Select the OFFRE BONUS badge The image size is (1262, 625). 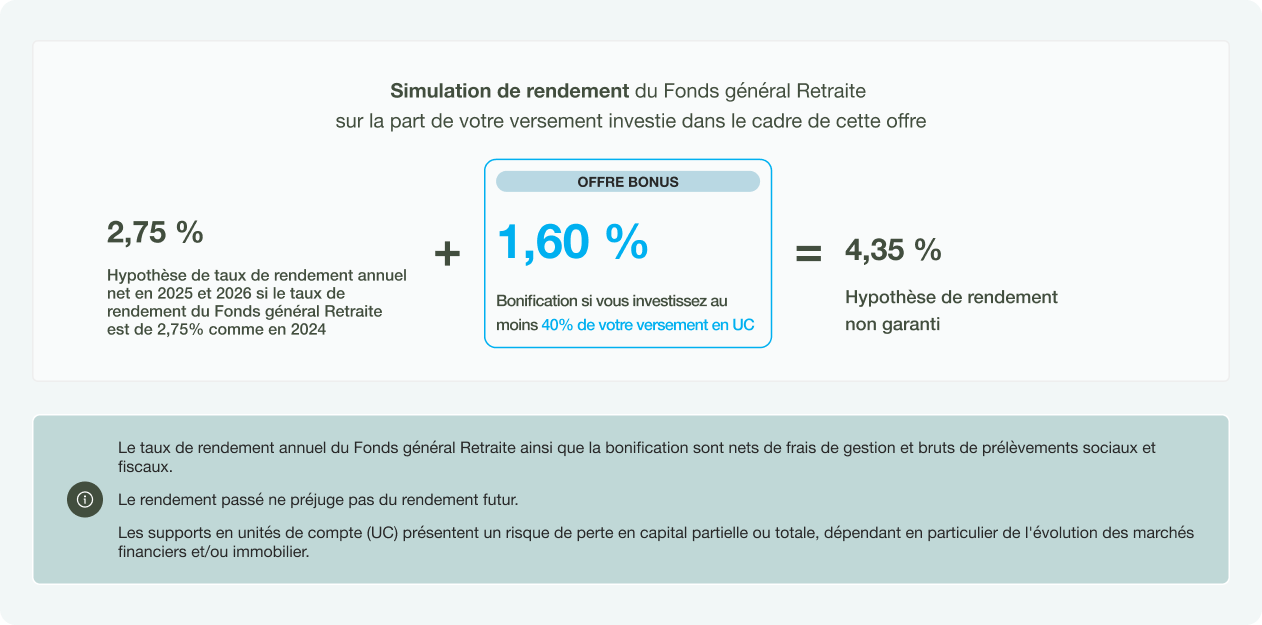[x=628, y=182]
